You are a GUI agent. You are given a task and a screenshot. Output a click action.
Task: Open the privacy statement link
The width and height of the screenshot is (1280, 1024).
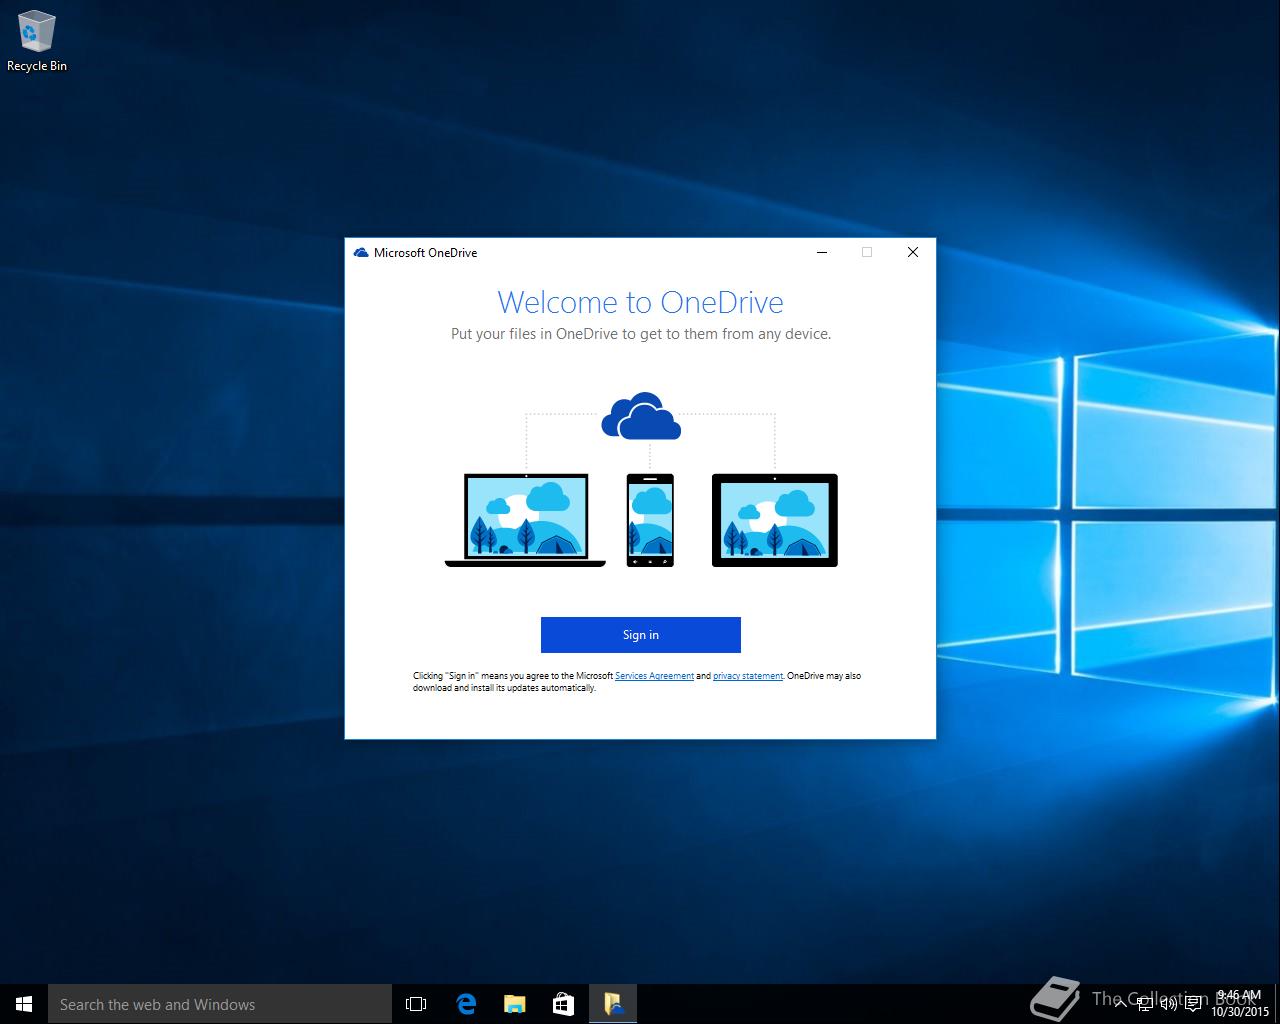pos(748,676)
